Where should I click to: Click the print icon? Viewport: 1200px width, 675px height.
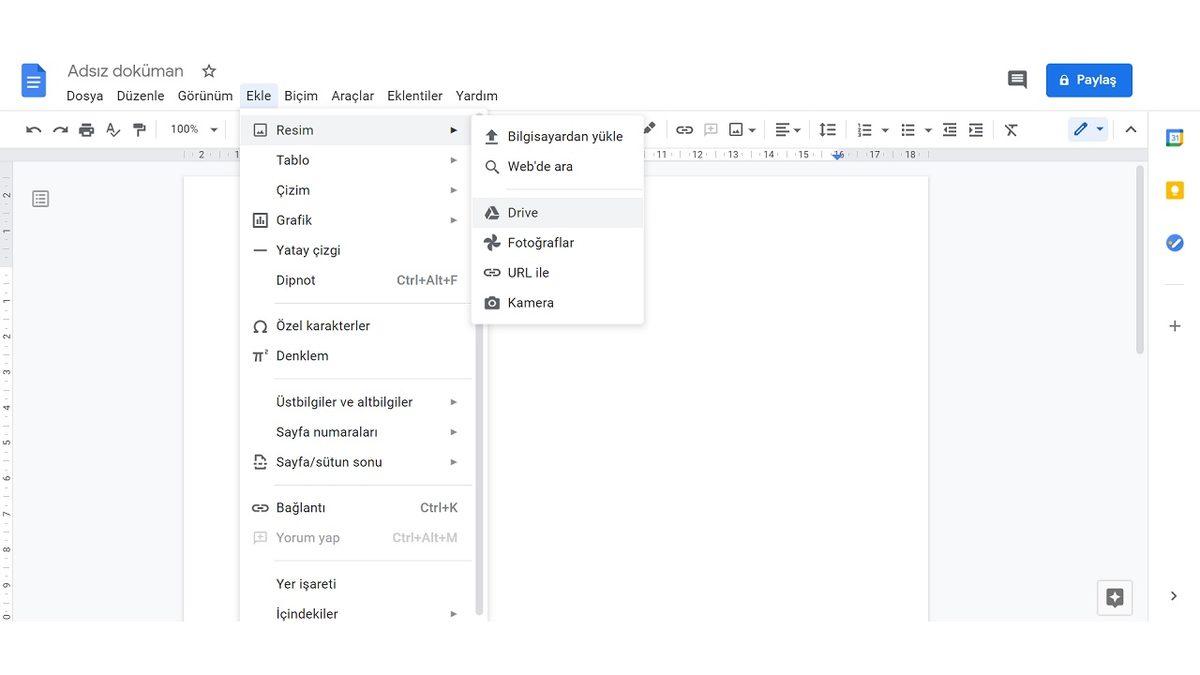pyautogui.click(x=87, y=130)
